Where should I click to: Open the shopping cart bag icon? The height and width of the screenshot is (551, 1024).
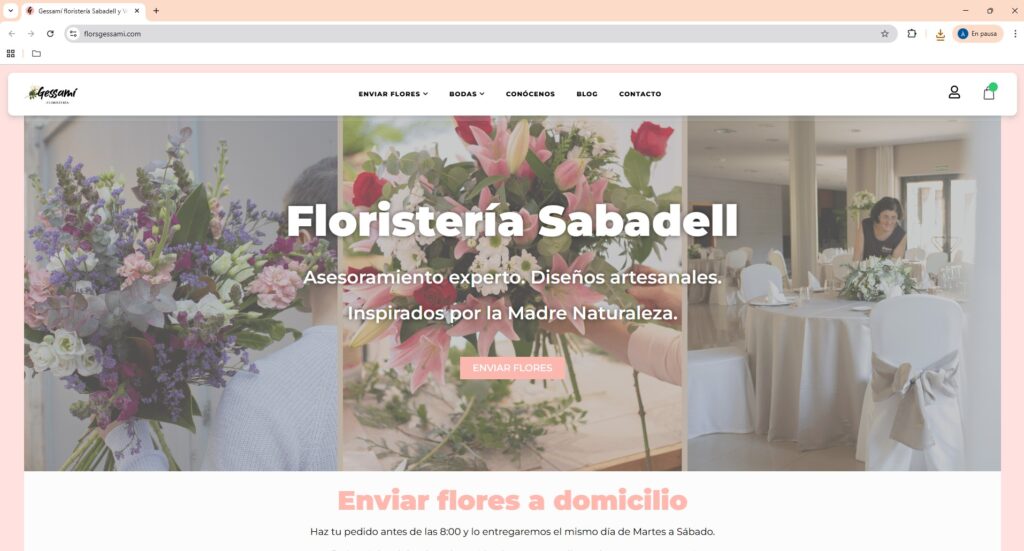pos(989,92)
